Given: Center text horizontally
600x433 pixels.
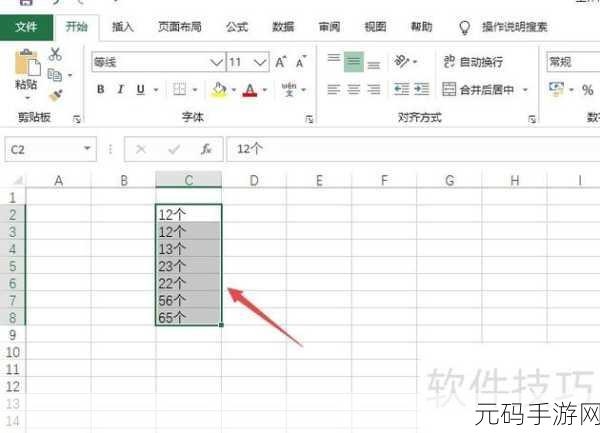Looking at the screenshot, I should (x=354, y=90).
